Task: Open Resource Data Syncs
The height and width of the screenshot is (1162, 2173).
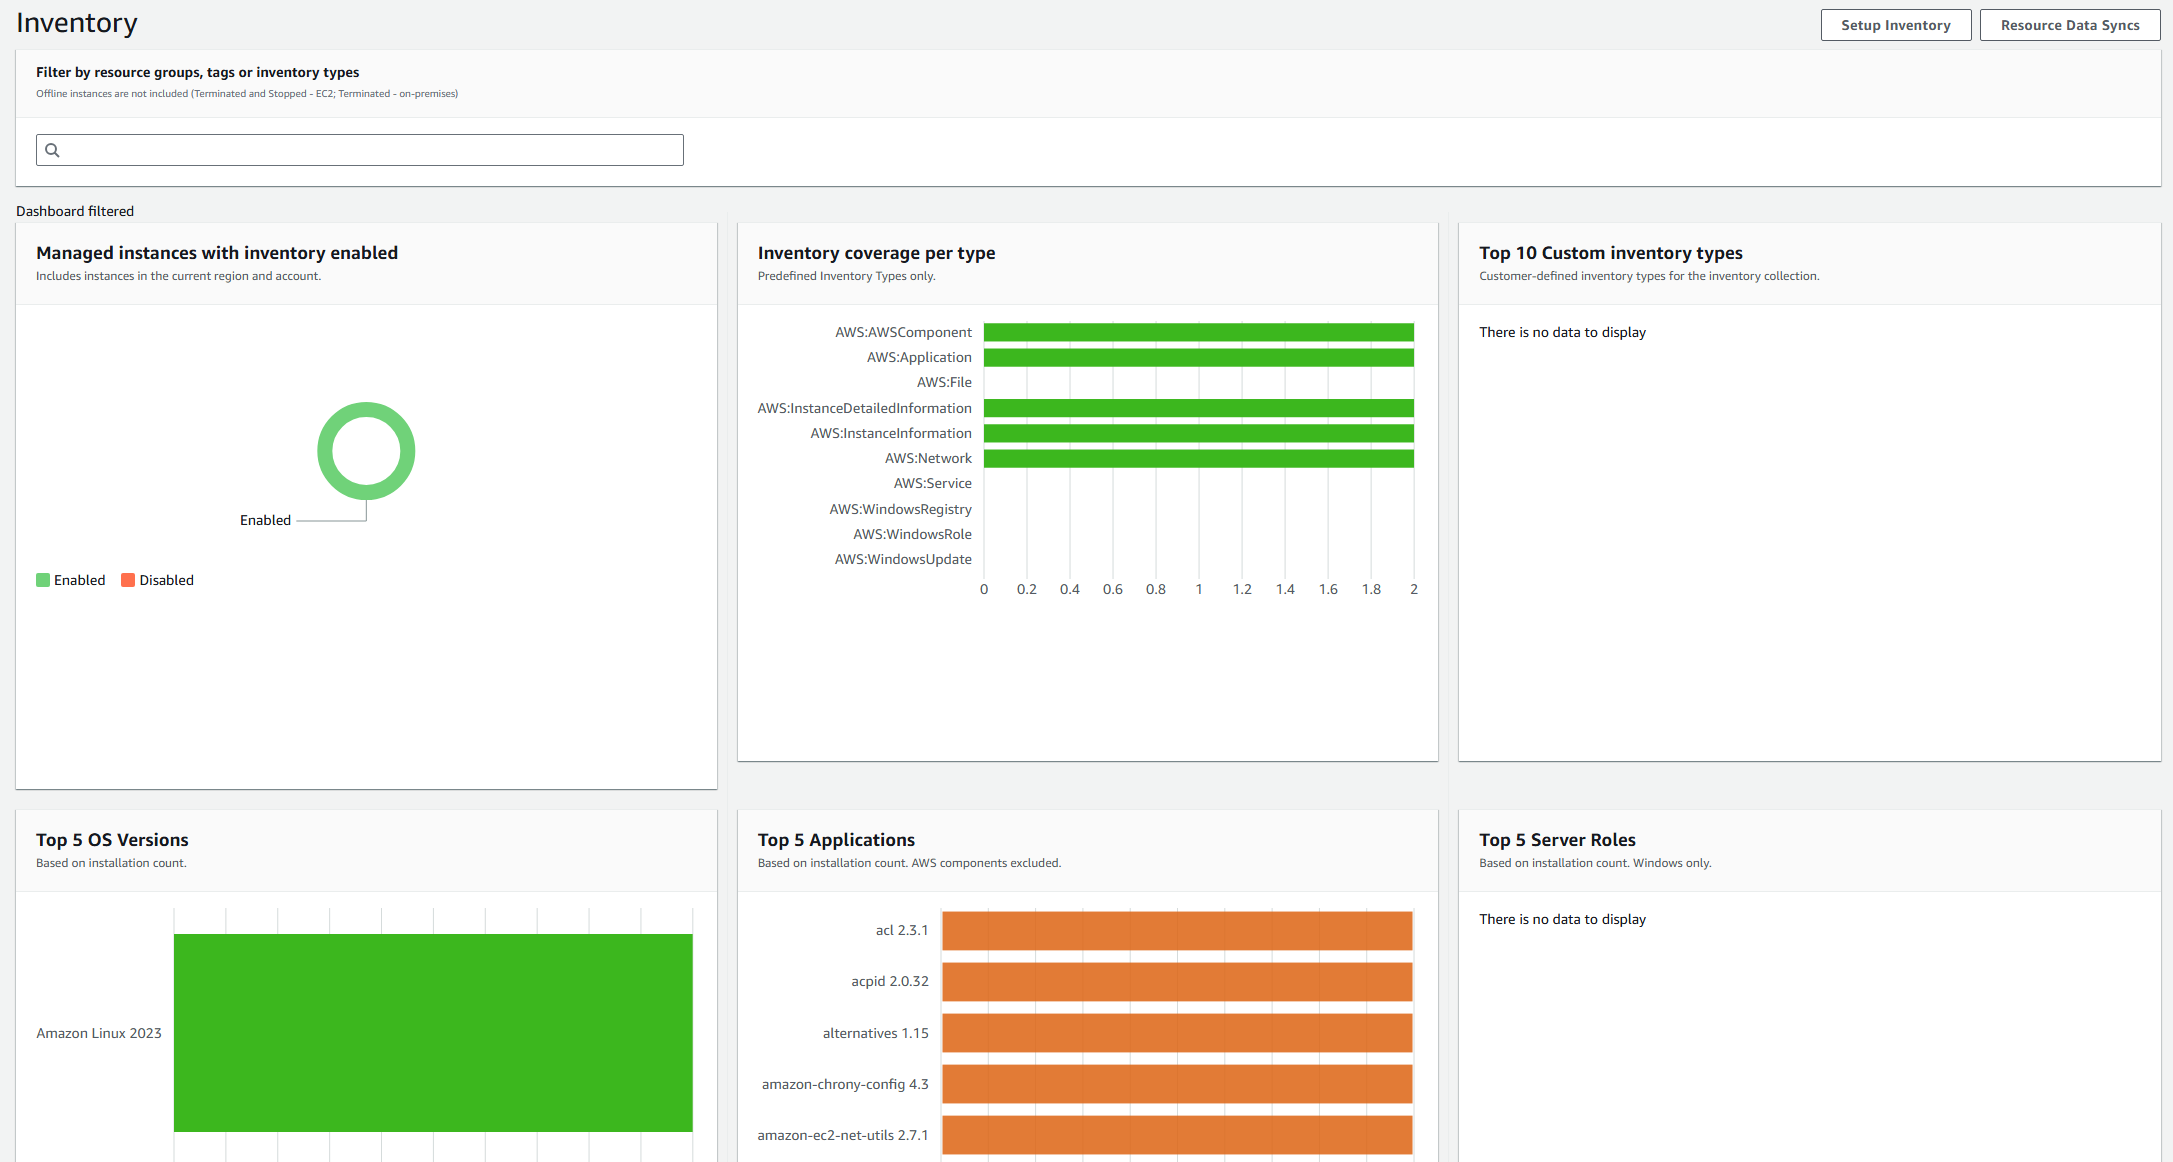Action: [2069, 25]
